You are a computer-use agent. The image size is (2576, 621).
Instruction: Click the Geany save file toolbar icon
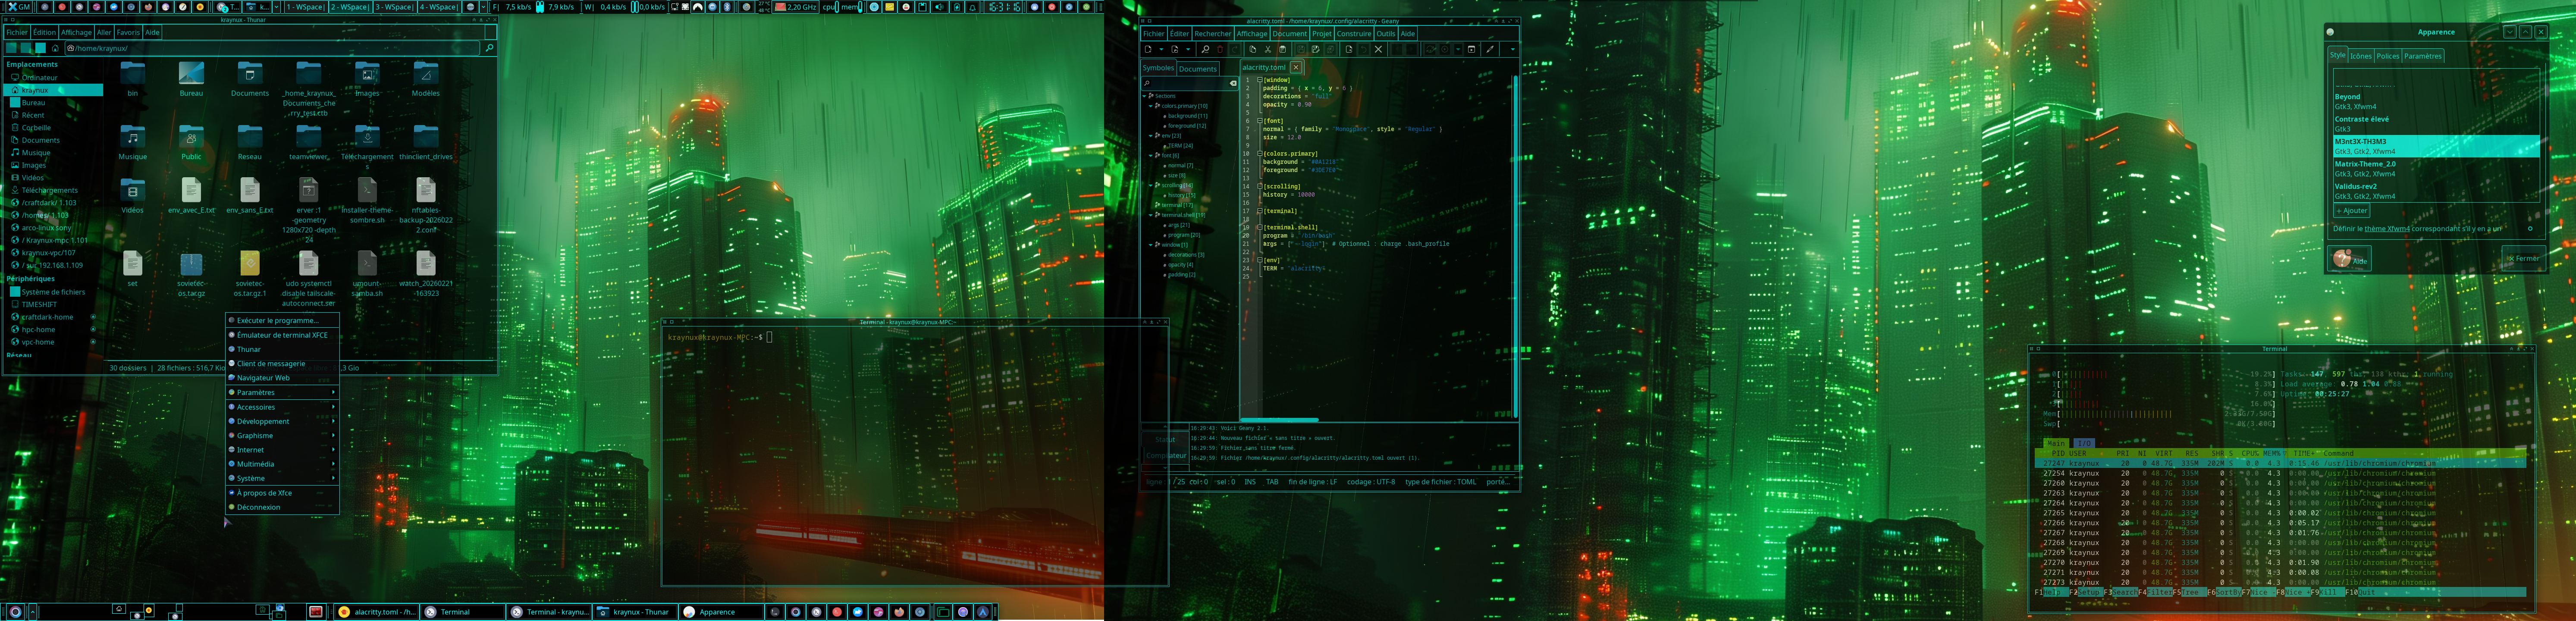point(1301,49)
